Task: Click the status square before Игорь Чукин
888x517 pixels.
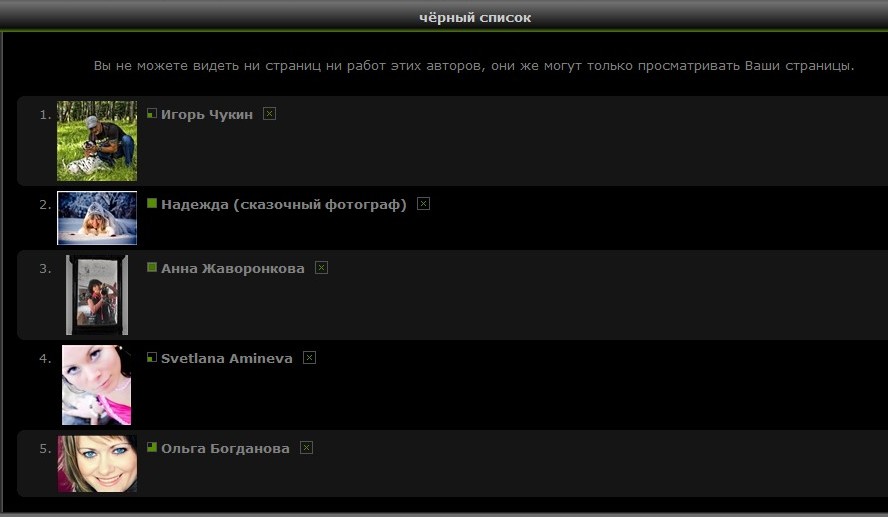Action: pyautogui.click(x=152, y=113)
